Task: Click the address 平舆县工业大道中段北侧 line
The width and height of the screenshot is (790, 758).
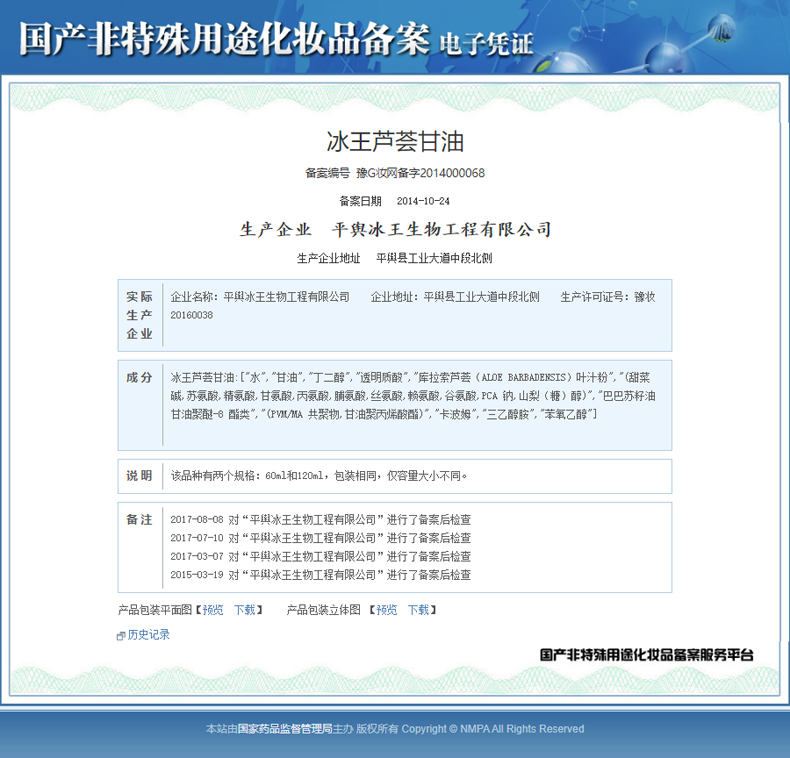Action: [x=434, y=258]
